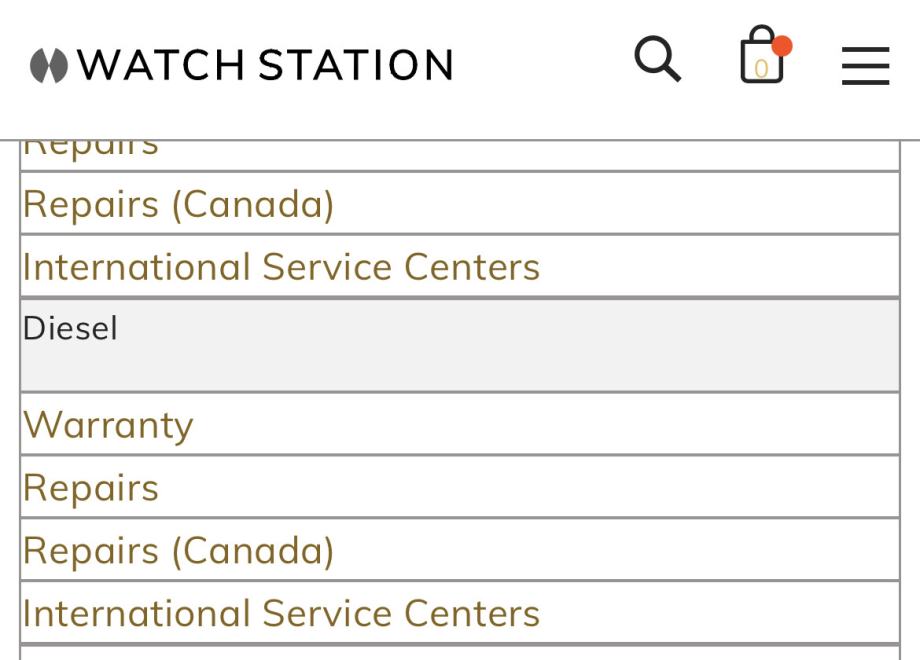920x660 pixels.
Task: Open the Warranty link under Diesel
Action: click(x=108, y=425)
